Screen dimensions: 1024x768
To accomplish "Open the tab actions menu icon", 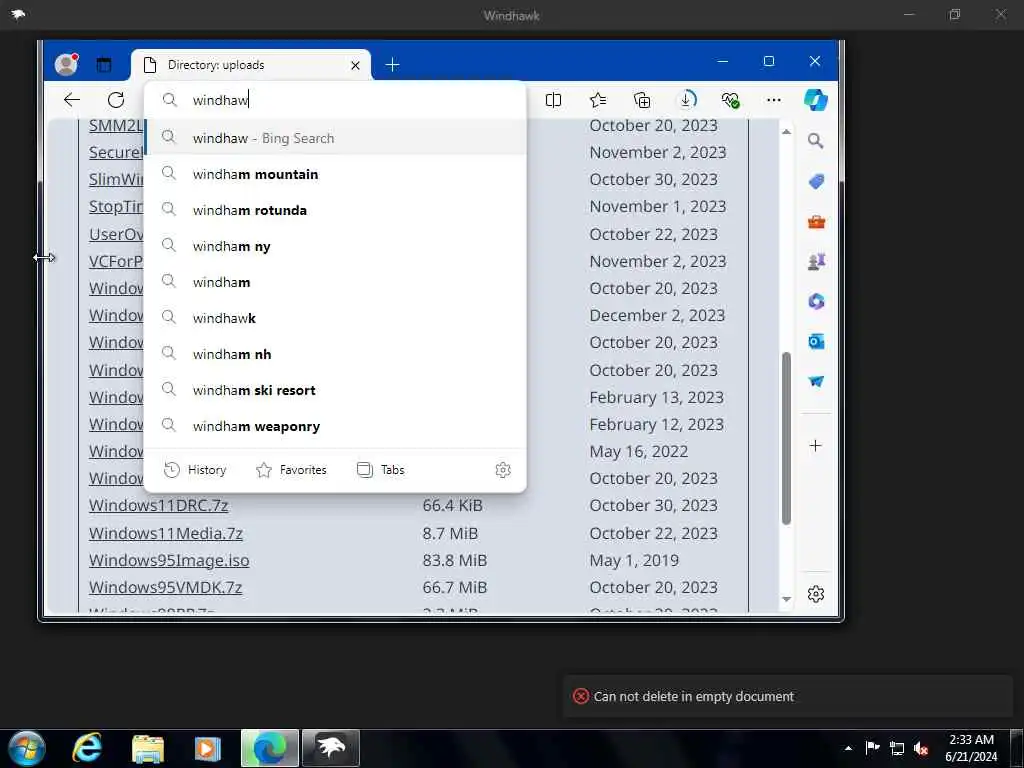I will (x=104, y=65).
